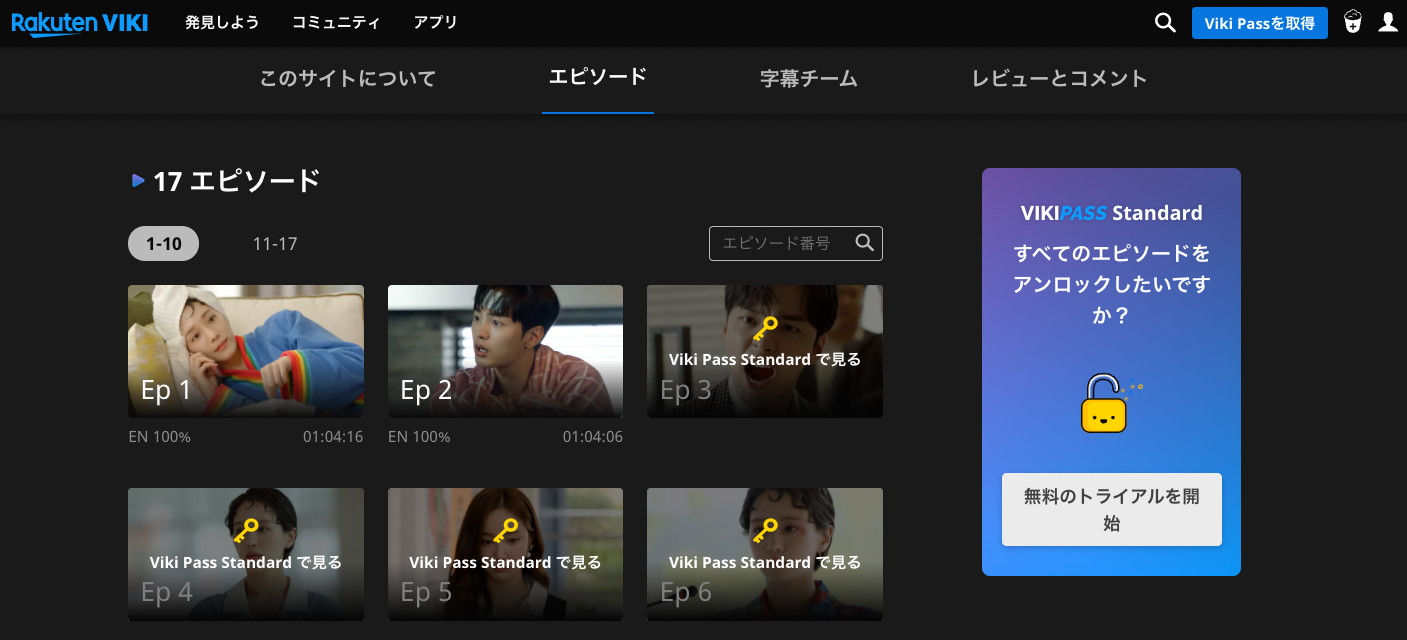
Task: Play the Ep 2 thumbnail
Action: pyautogui.click(x=505, y=351)
